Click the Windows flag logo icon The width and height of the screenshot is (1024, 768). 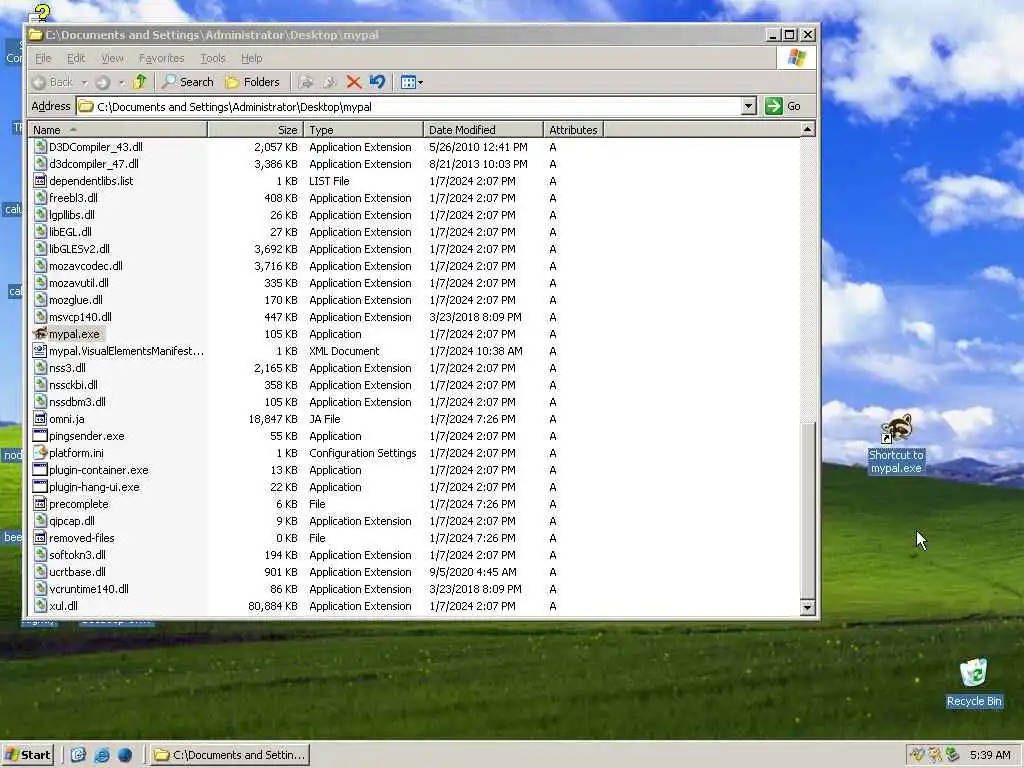pyautogui.click(x=796, y=58)
